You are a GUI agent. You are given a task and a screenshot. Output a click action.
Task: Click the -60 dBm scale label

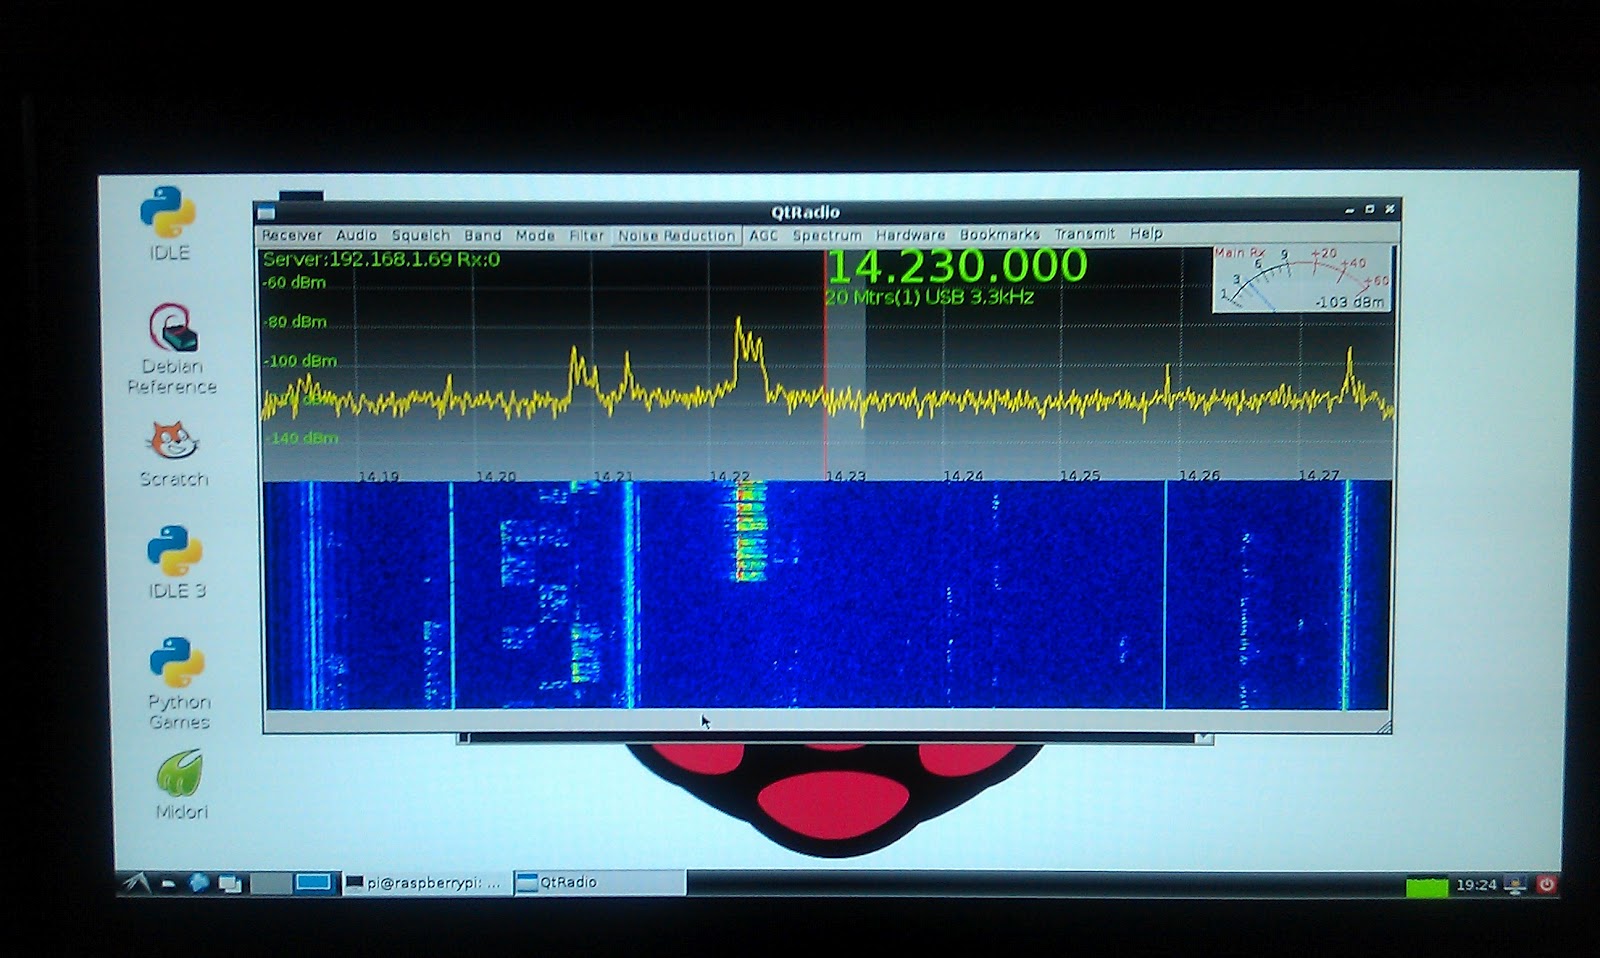tap(294, 283)
